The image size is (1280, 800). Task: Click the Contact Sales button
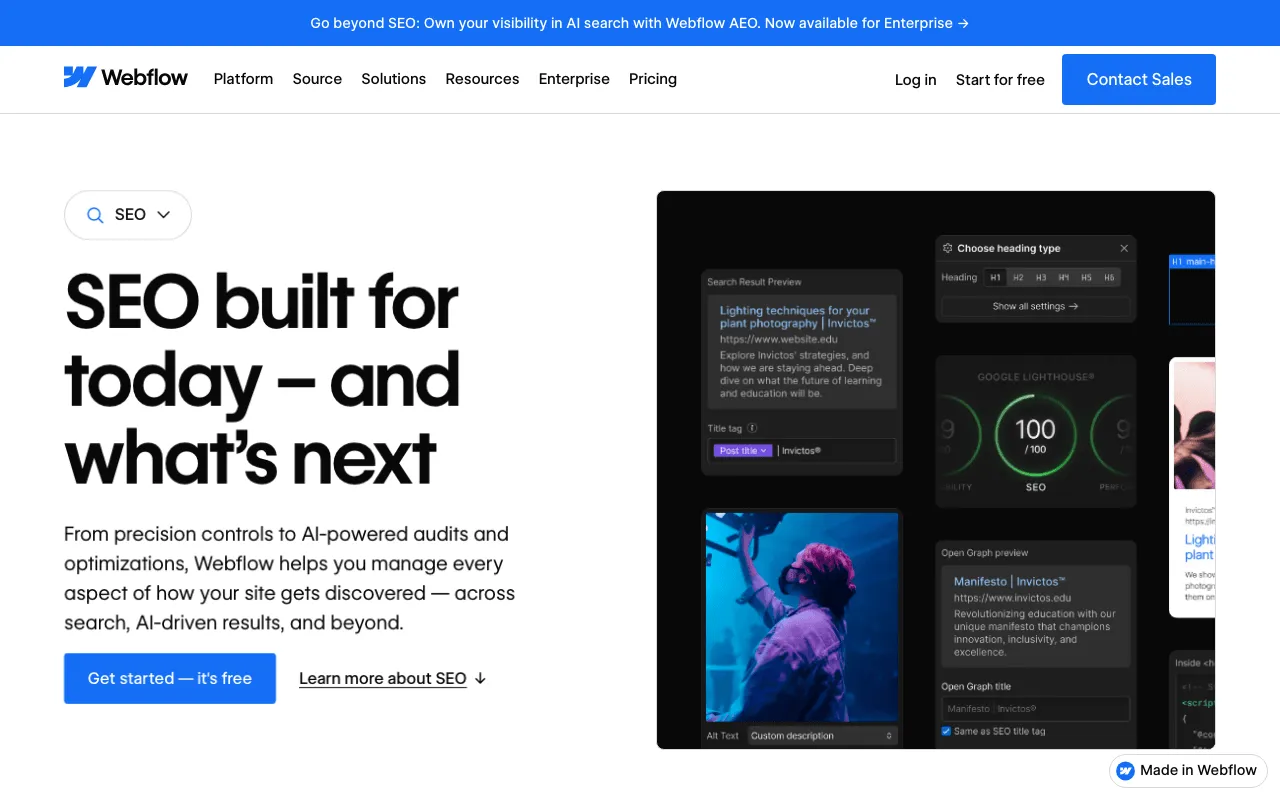click(x=1139, y=79)
